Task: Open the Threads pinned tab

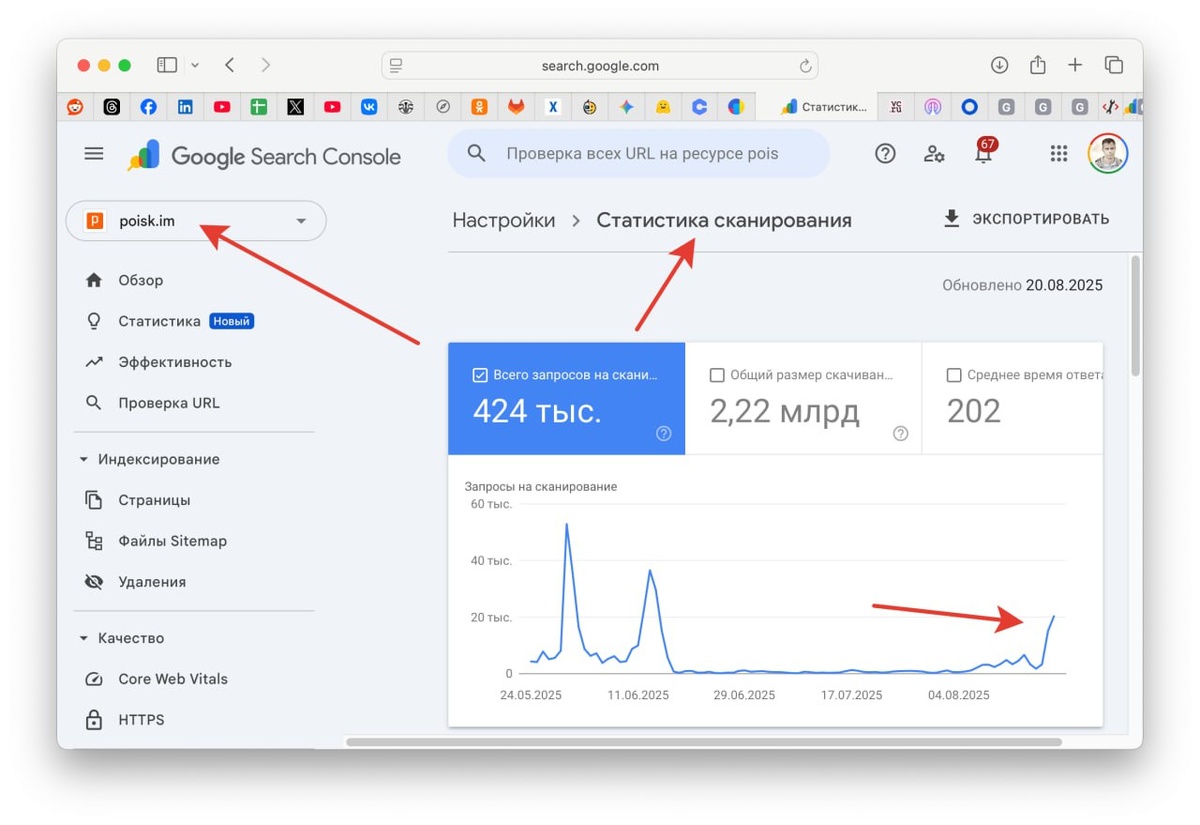Action: tap(112, 107)
